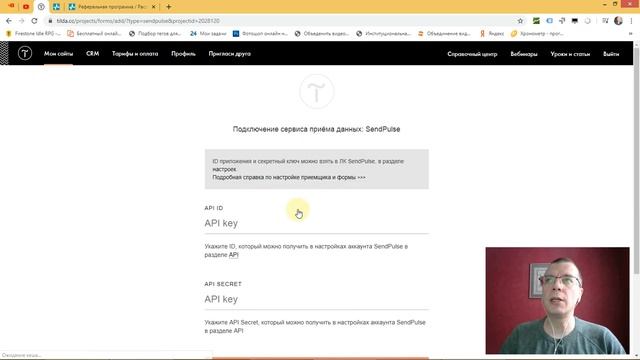Click the browser forward arrow

pos(22,21)
